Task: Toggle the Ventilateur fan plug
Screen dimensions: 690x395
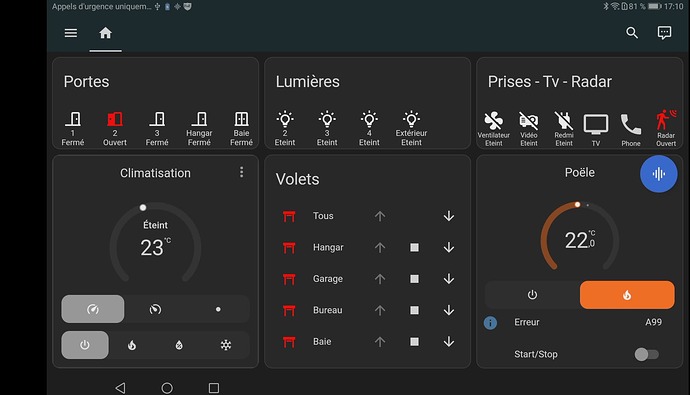Action: coord(494,121)
